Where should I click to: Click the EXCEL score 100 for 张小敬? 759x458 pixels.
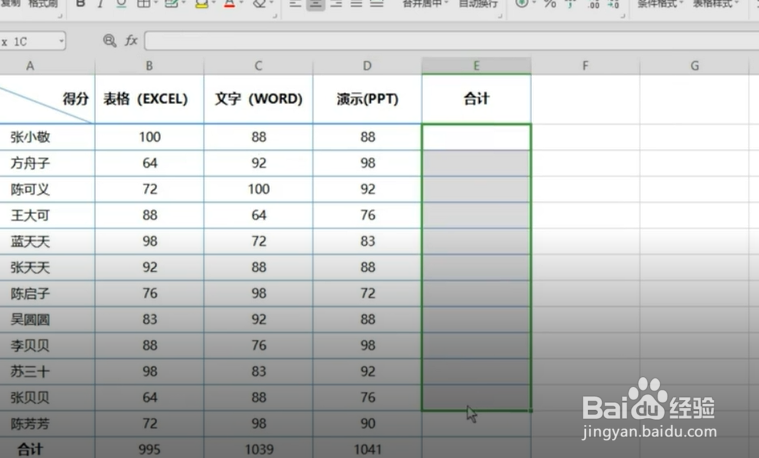click(149, 137)
